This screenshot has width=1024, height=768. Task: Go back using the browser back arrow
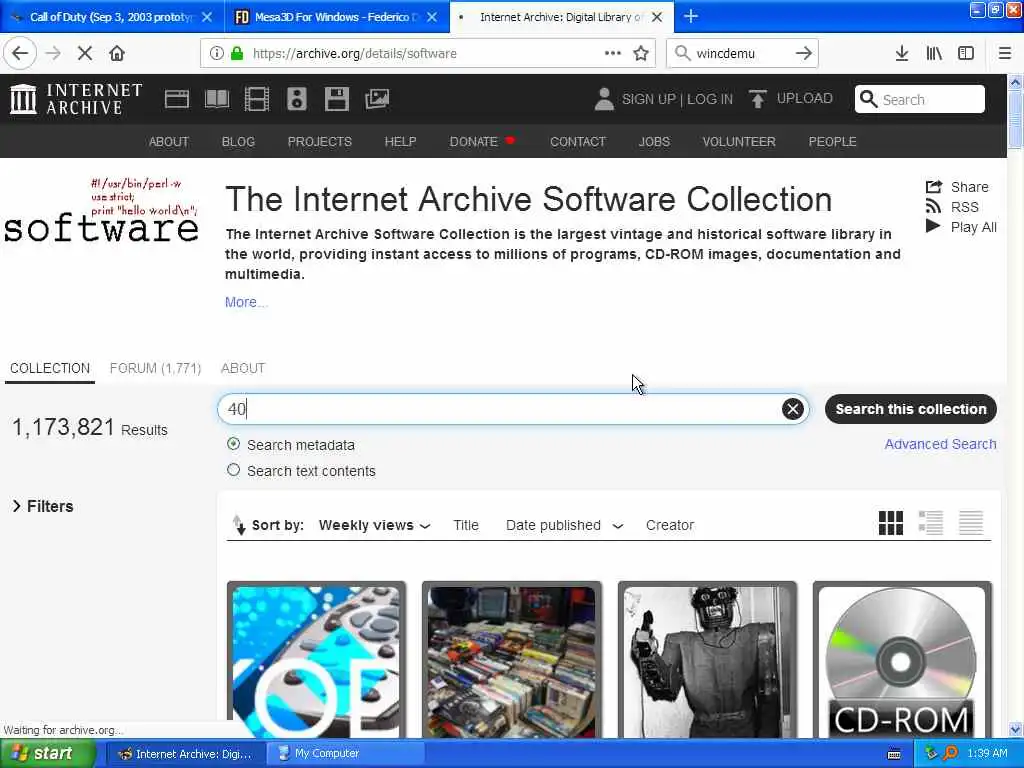pyautogui.click(x=20, y=54)
